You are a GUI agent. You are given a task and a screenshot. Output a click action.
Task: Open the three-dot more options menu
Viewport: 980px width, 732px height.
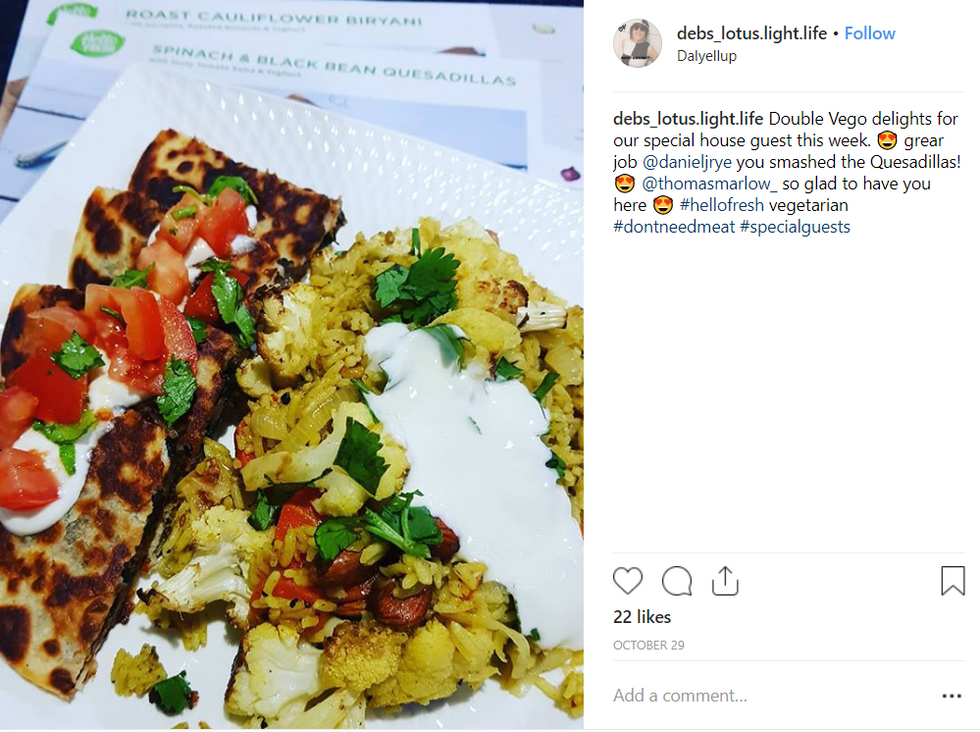(951, 696)
